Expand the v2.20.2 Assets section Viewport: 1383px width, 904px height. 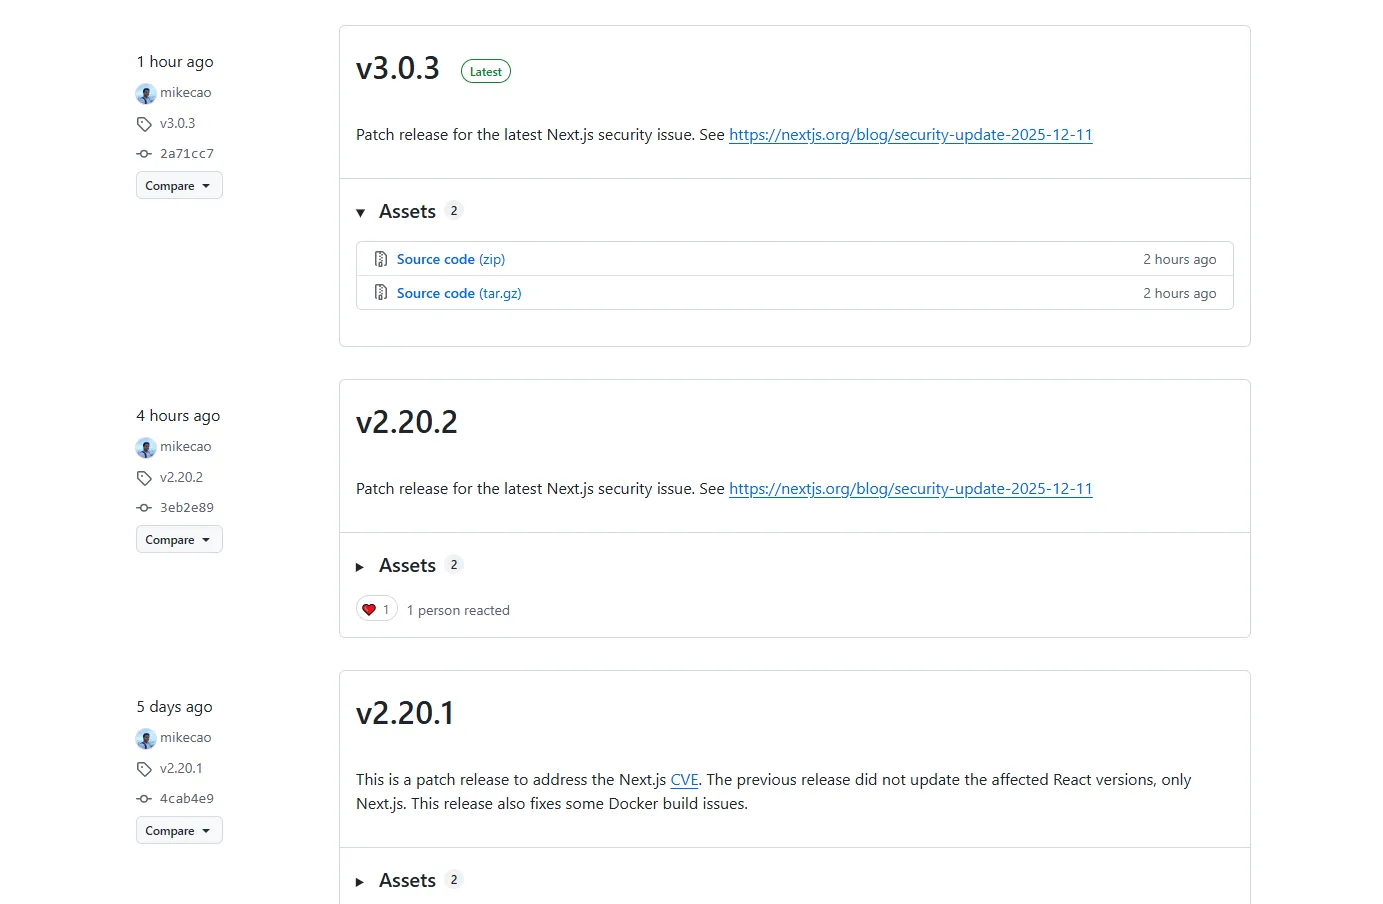point(361,566)
